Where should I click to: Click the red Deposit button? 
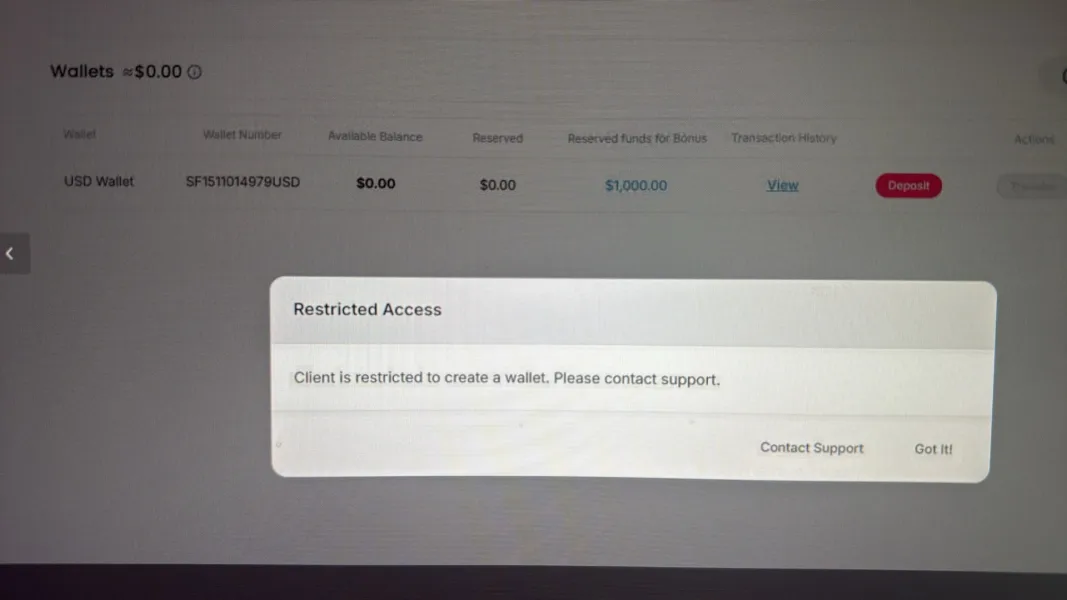pyautogui.click(x=908, y=186)
